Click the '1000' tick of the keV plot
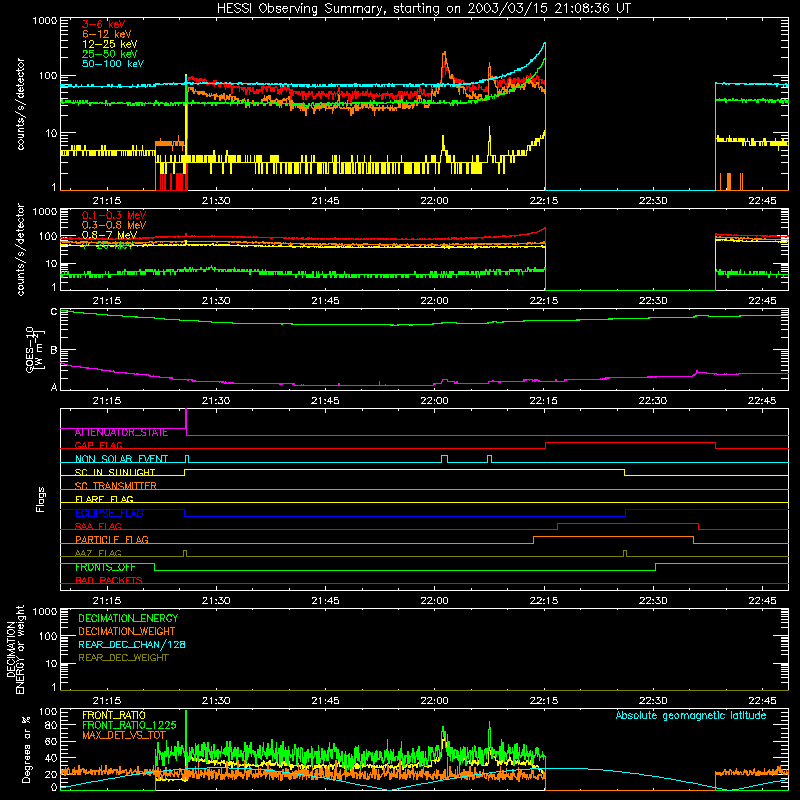 tap(45, 21)
